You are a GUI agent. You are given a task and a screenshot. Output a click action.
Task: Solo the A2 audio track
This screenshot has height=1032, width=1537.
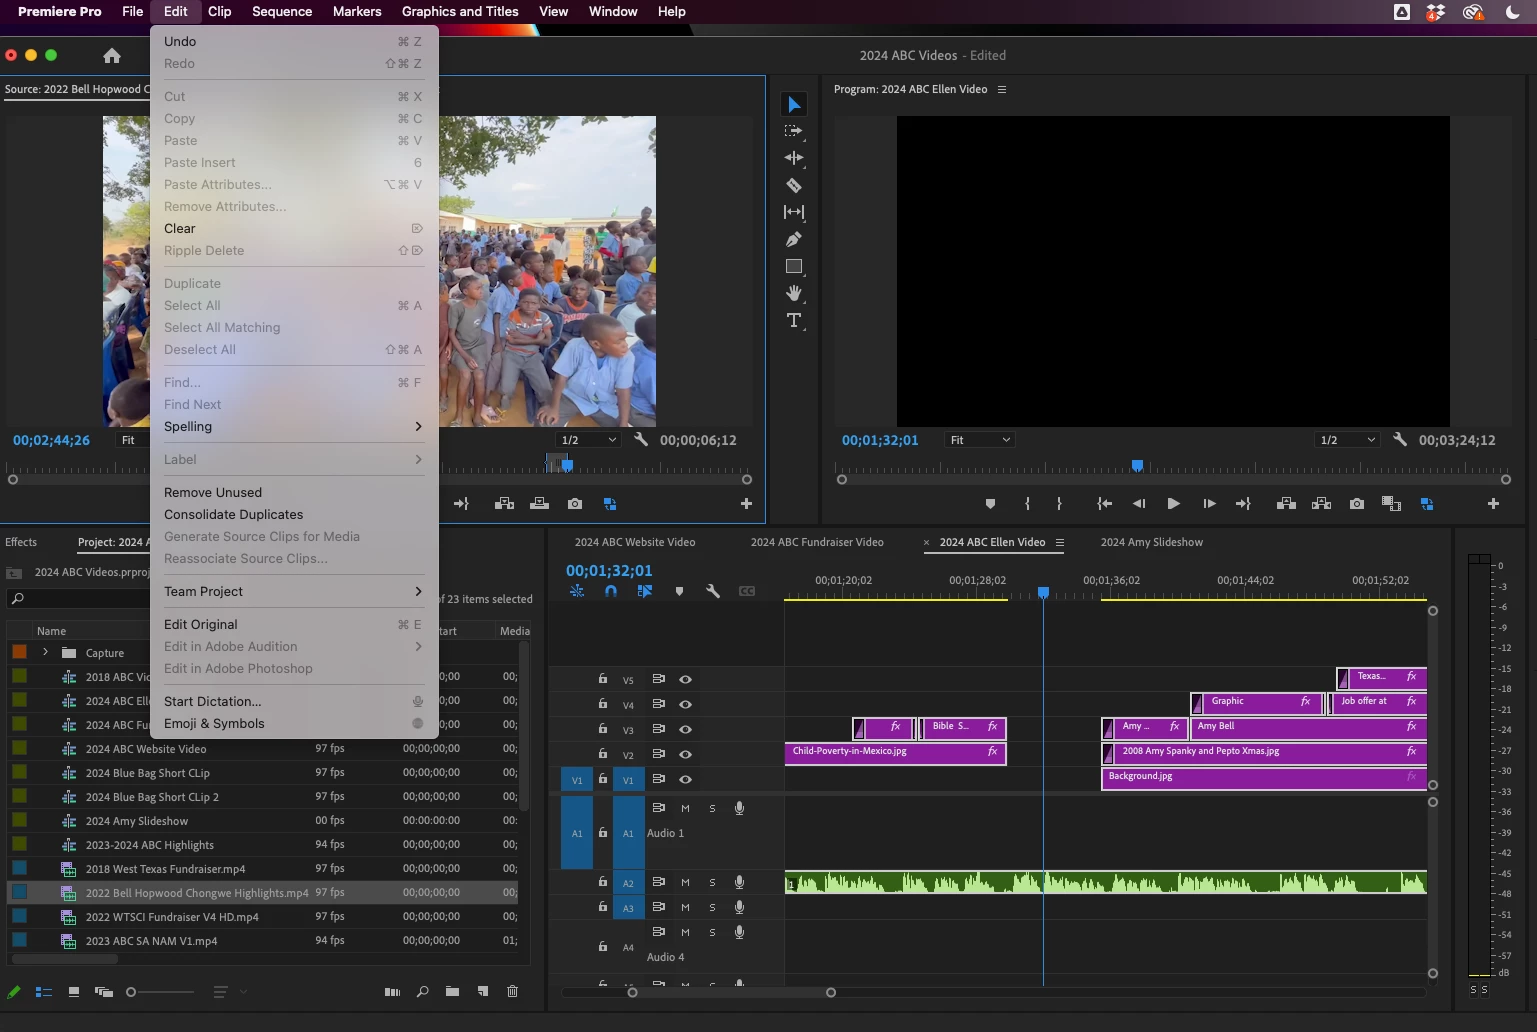click(x=712, y=882)
